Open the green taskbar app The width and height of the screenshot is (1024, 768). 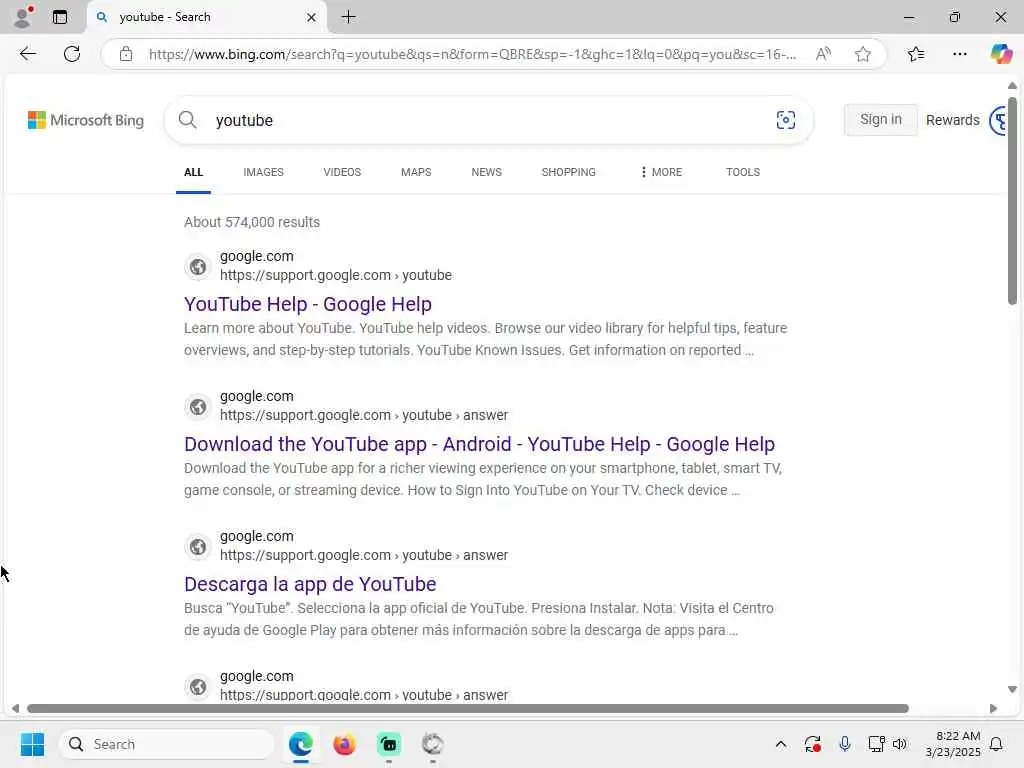tap(389, 744)
